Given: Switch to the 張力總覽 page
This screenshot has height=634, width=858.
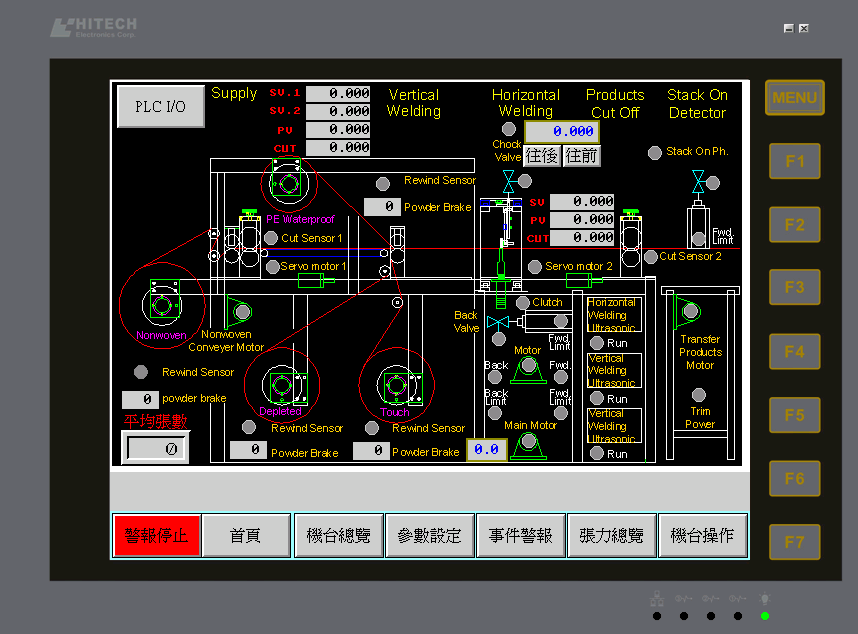Looking at the screenshot, I should coord(612,536).
